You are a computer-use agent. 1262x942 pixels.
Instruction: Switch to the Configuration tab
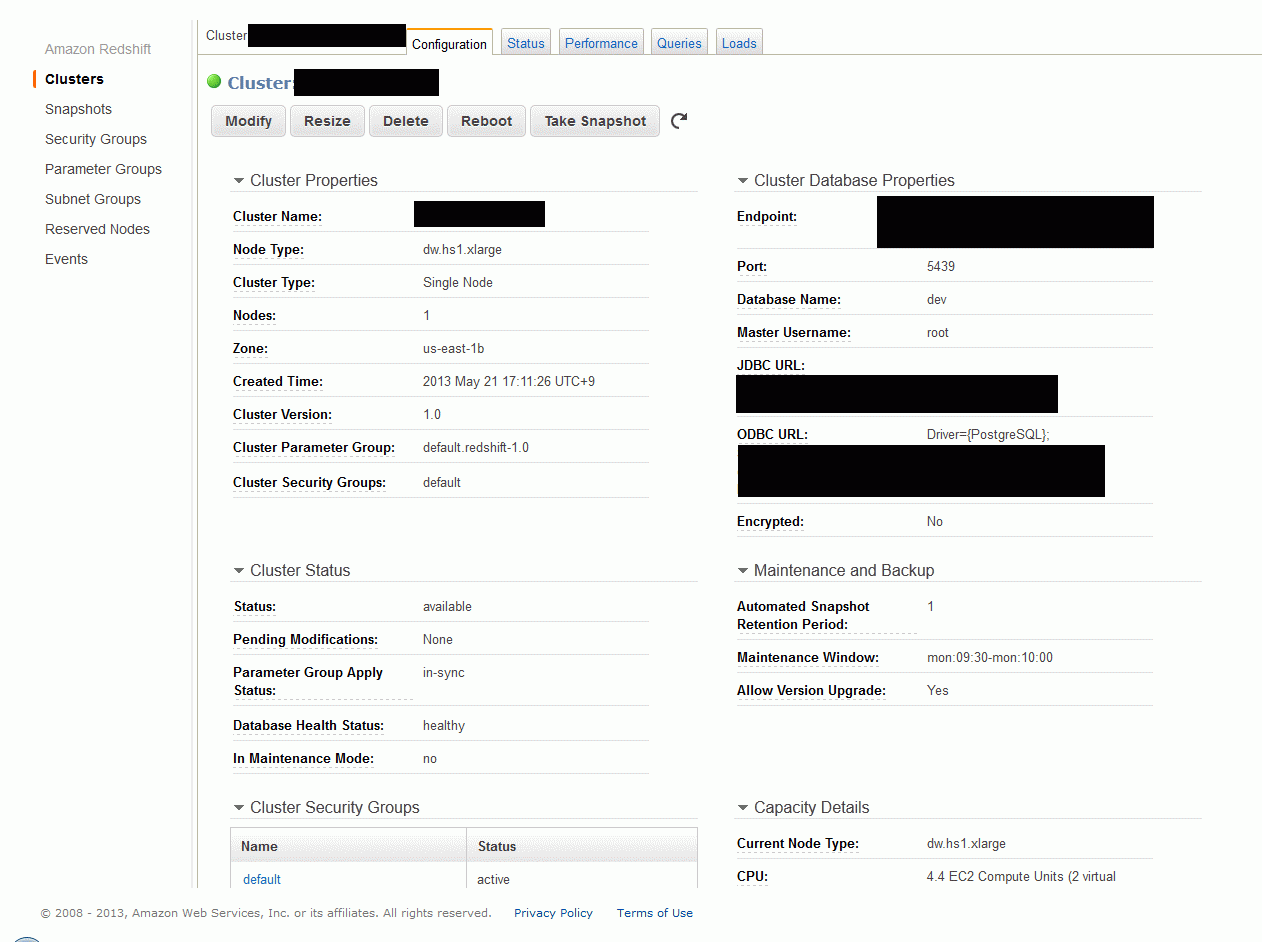click(x=449, y=43)
